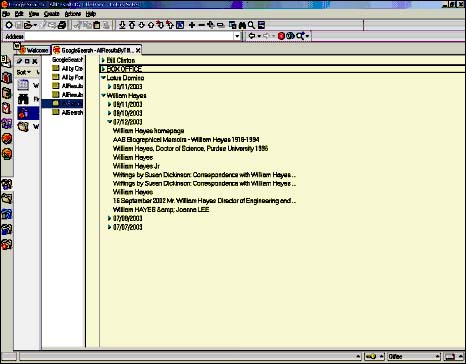Click the magnifying glass toolbar icon

tap(251, 25)
